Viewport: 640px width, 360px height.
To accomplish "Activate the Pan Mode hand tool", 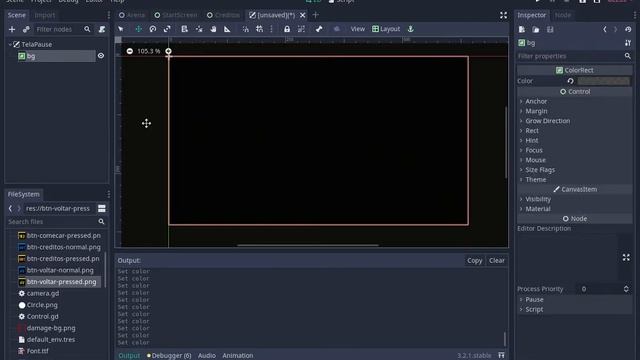I will (x=213, y=29).
